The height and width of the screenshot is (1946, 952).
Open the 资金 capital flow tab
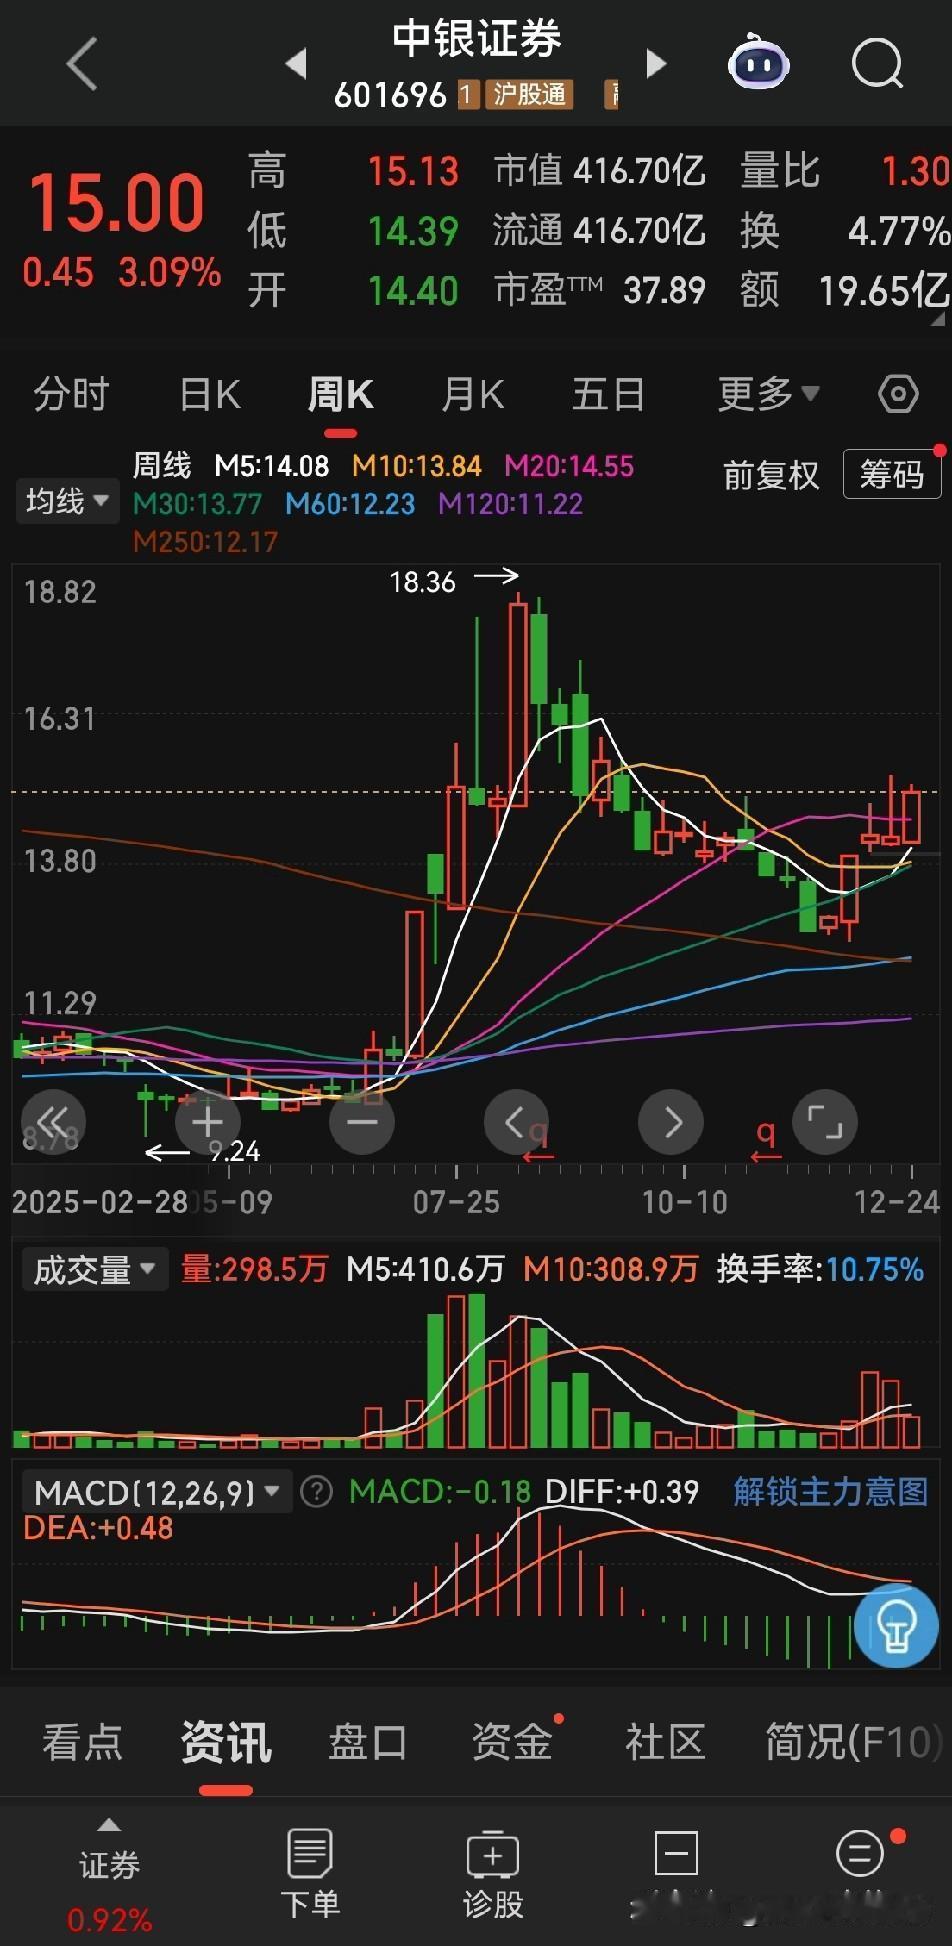512,1742
